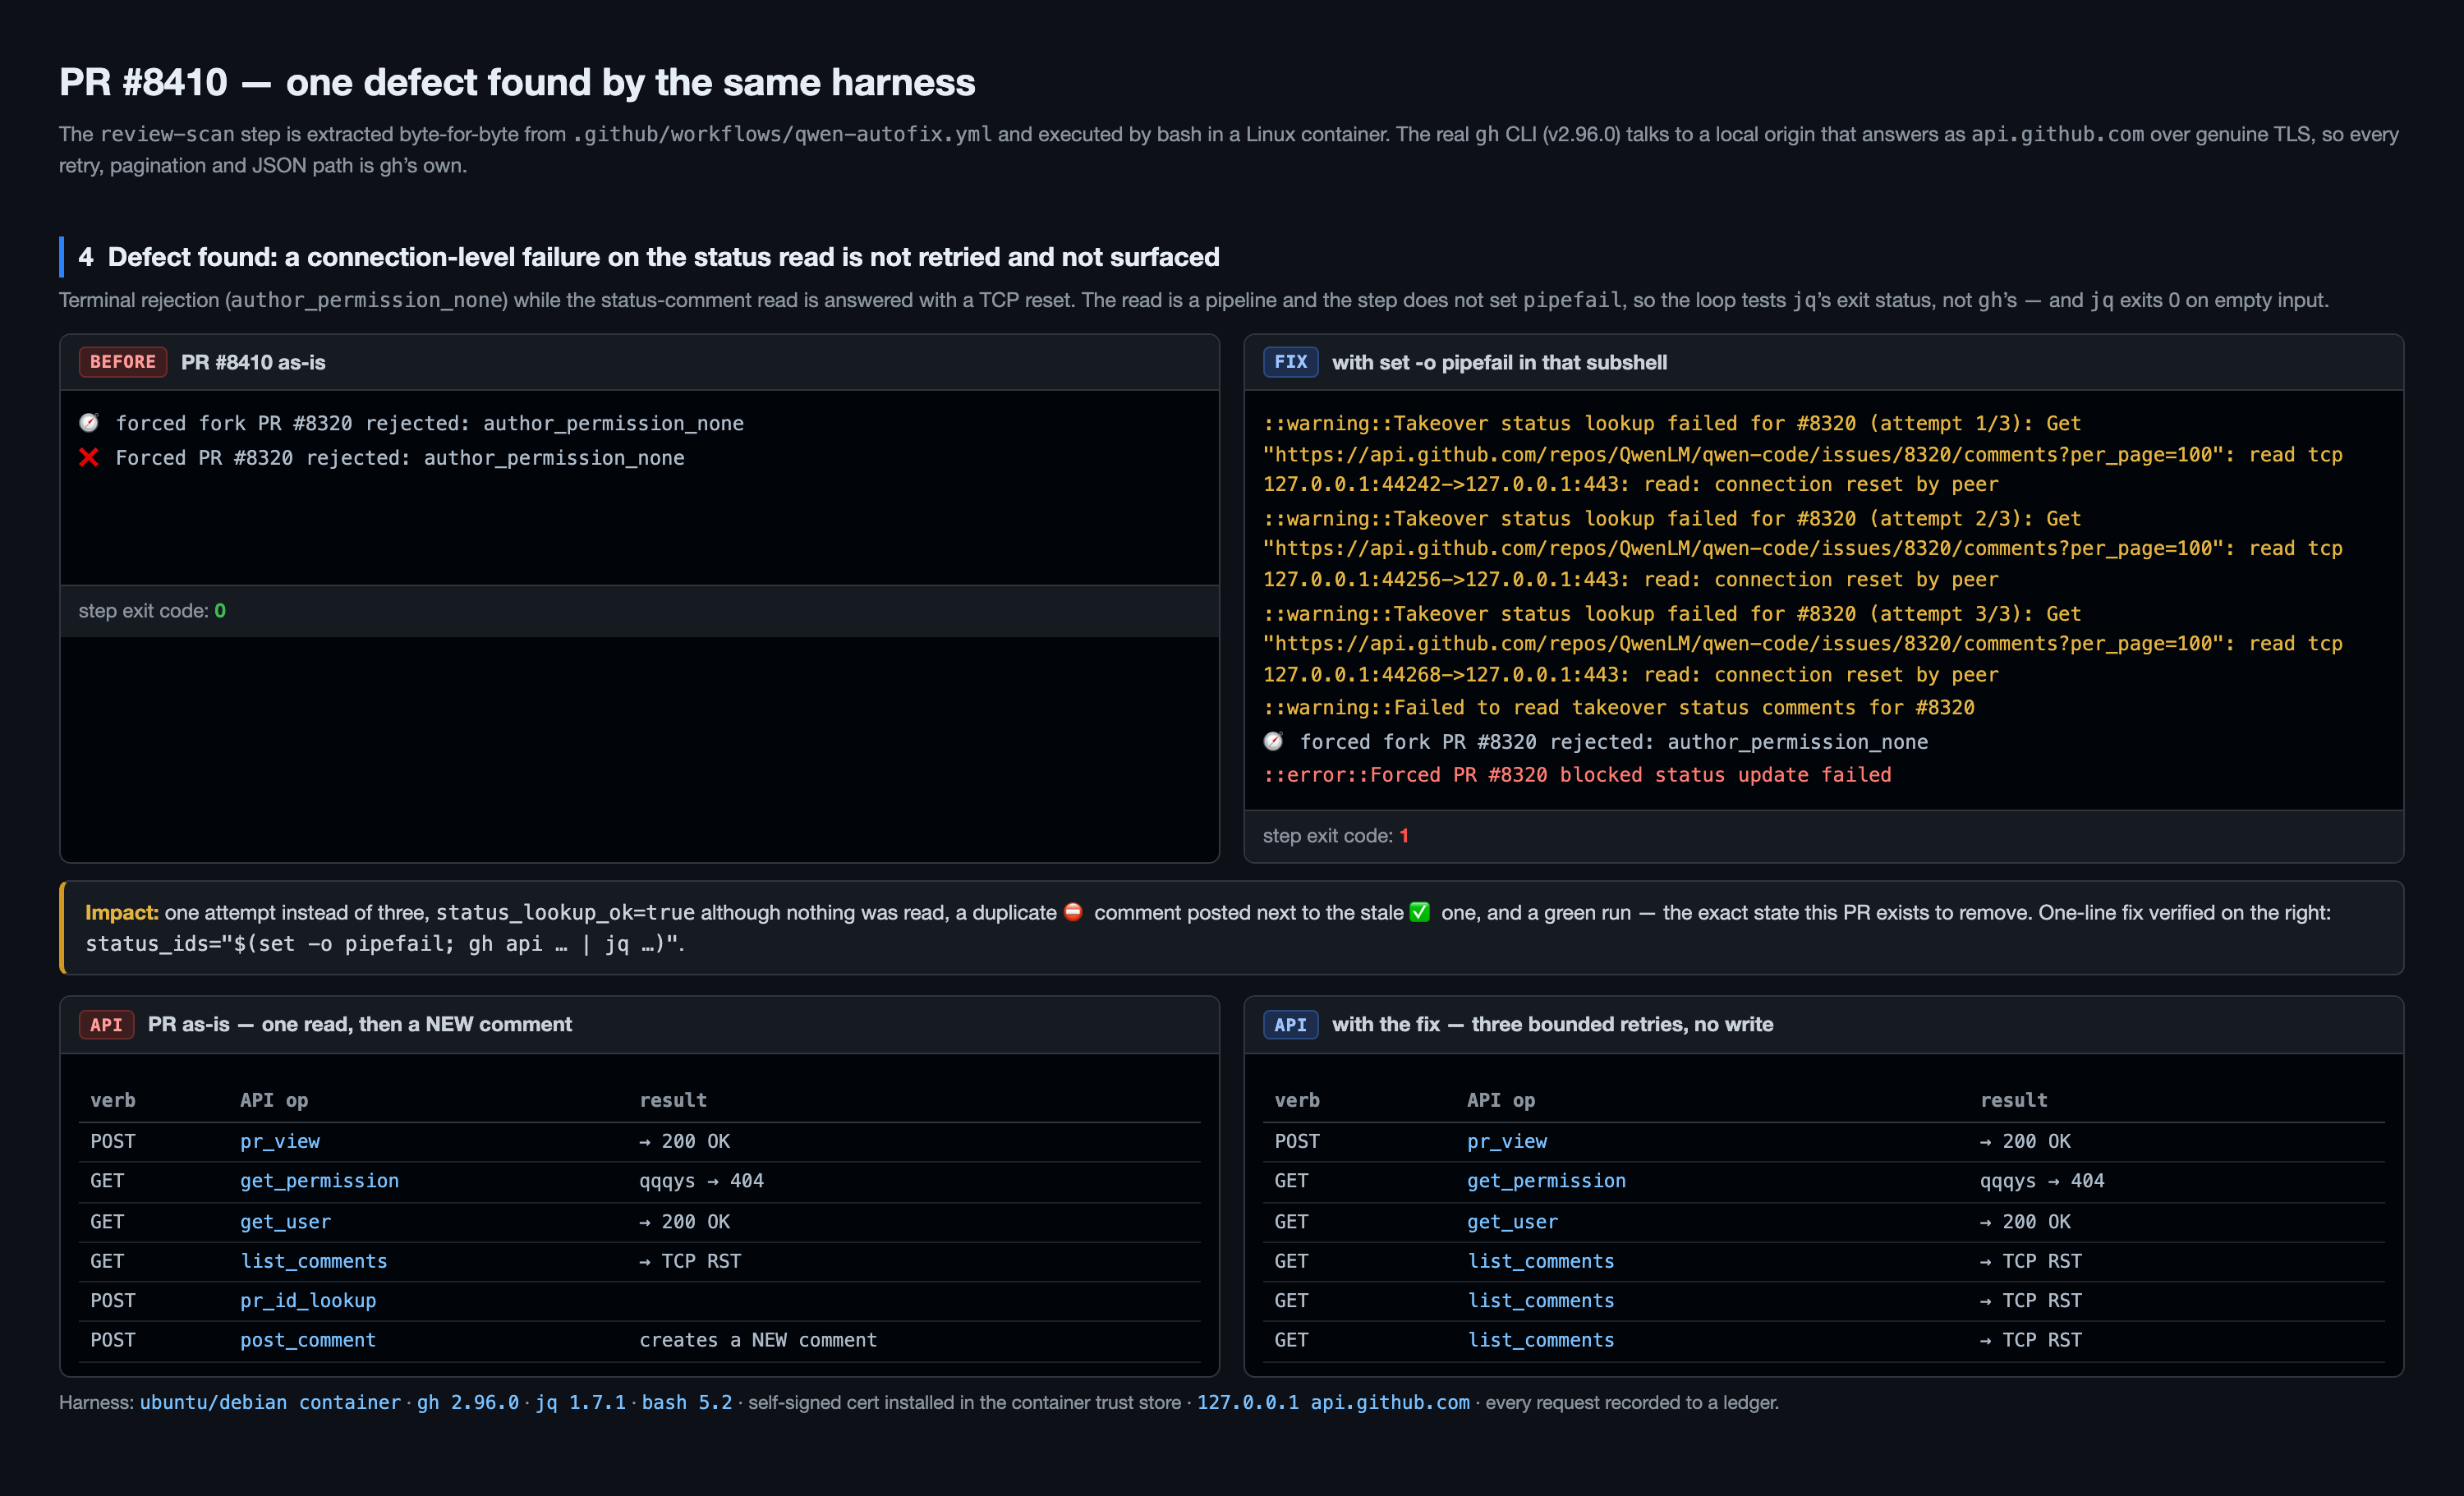This screenshot has height=1496, width=2464.
Task: Click the blue FIX badge
Action: click(1290, 362)
